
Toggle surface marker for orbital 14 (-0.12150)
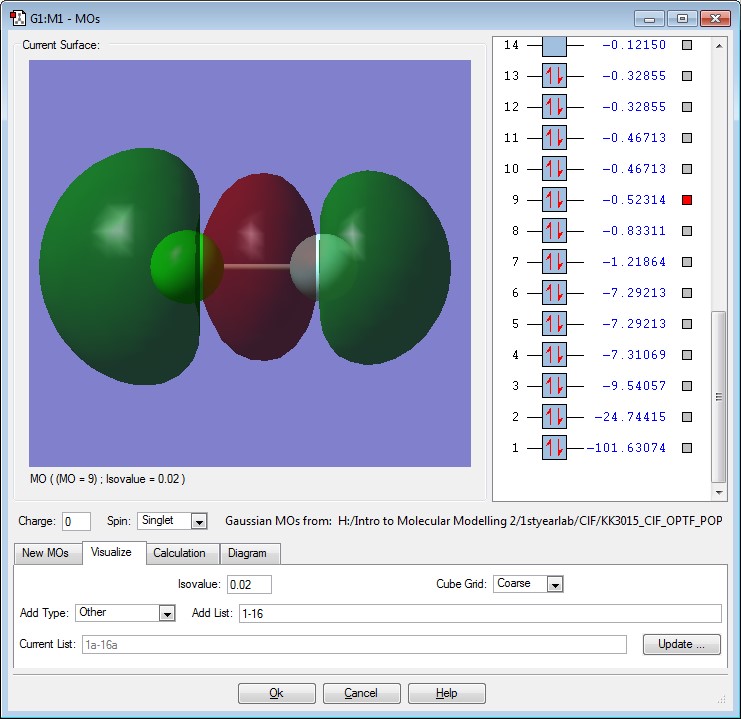click(687, 45)
